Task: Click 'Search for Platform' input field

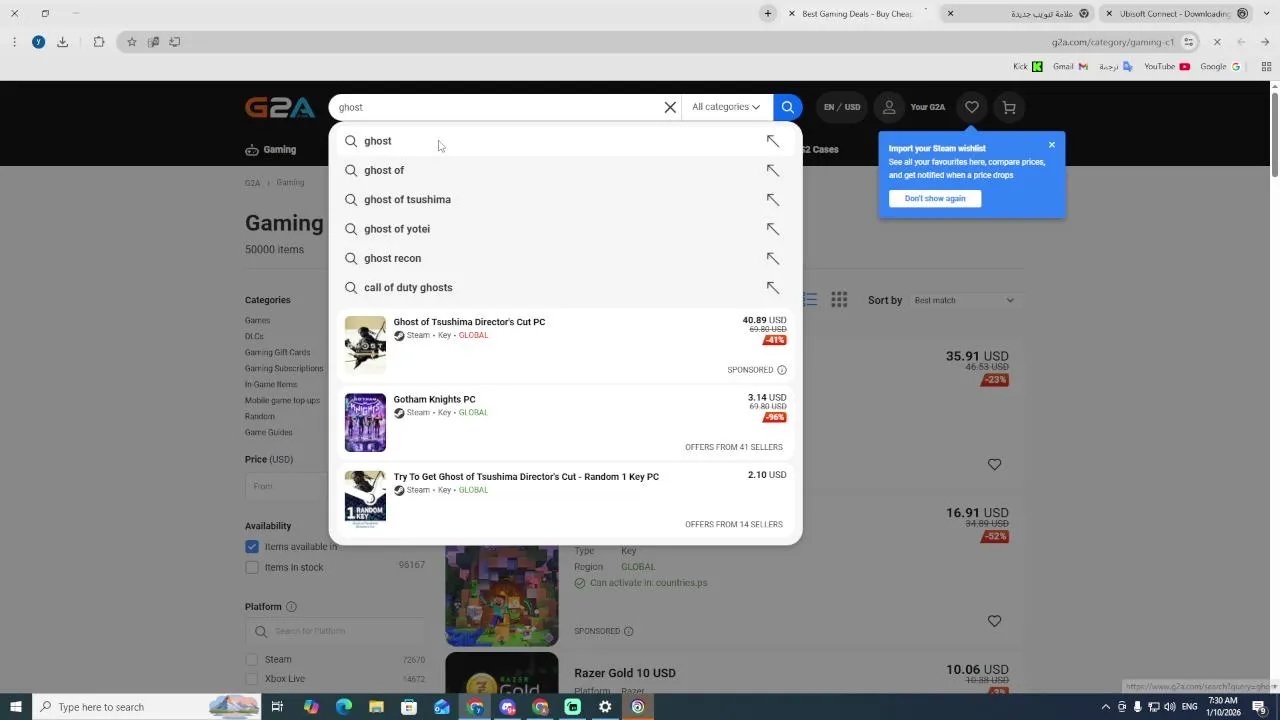Action: coord(335,631)
